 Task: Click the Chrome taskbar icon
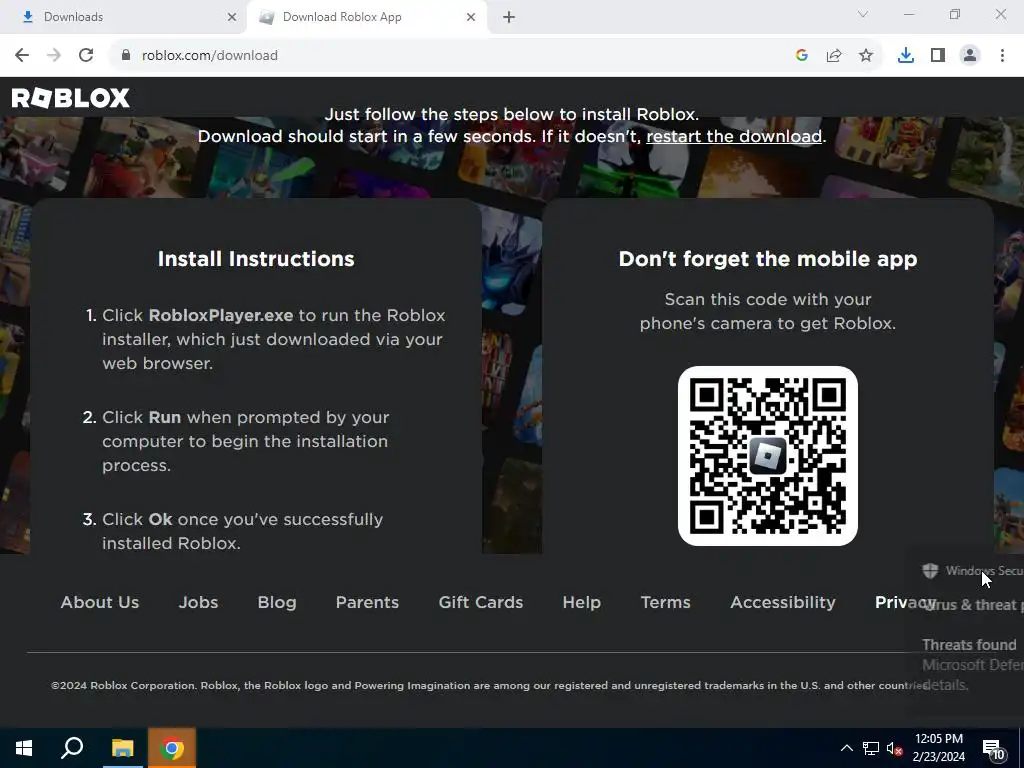coord(172,748)
